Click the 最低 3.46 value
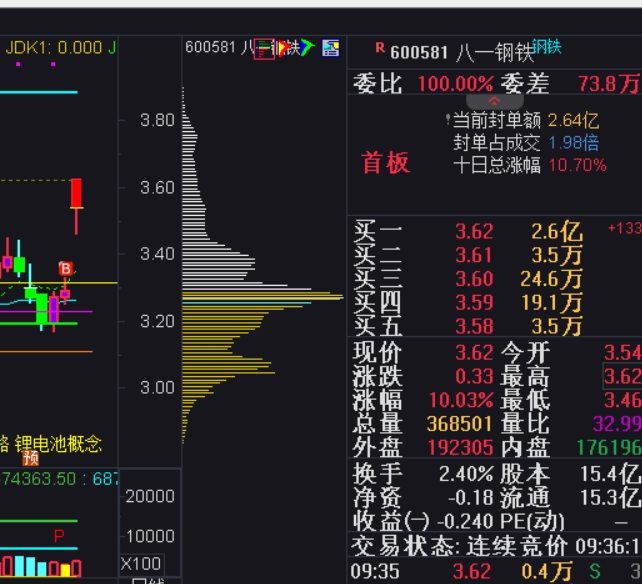Viewport: 642px width, 584px height. [622, 400]
